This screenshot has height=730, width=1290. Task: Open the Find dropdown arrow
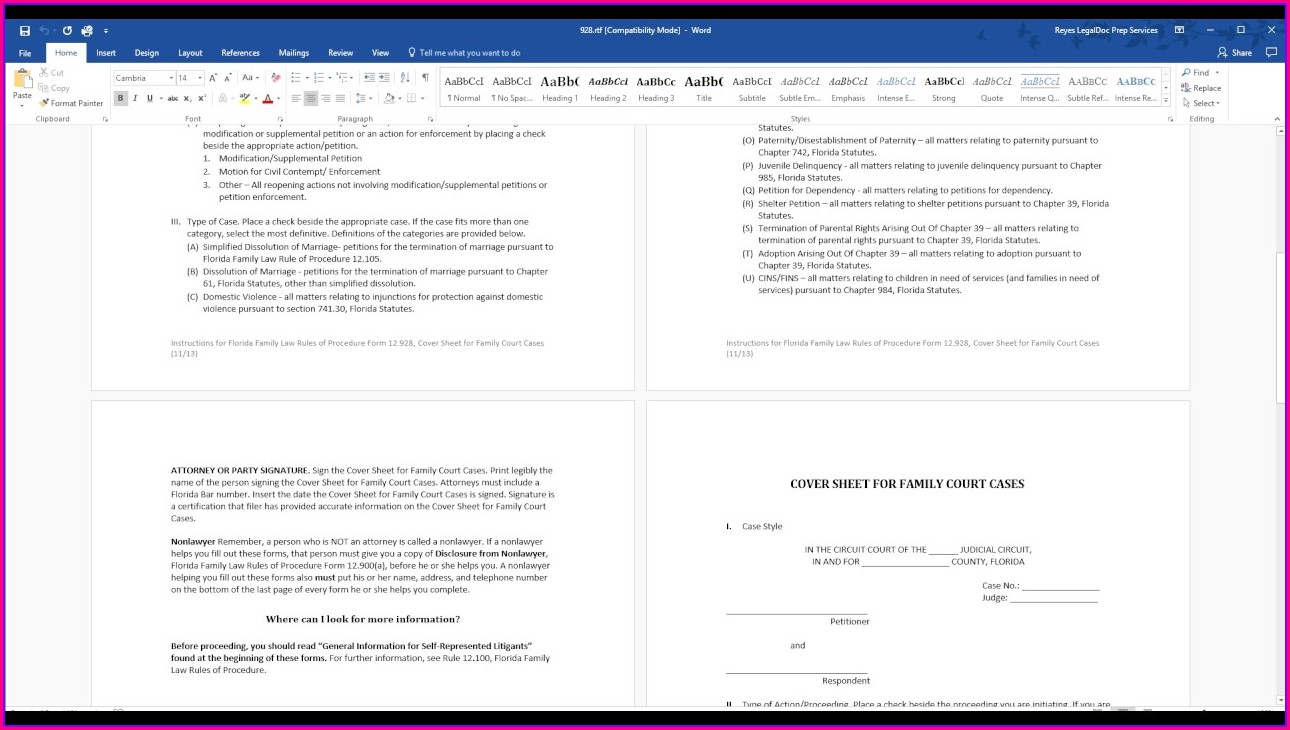[x=1218, y=73]
